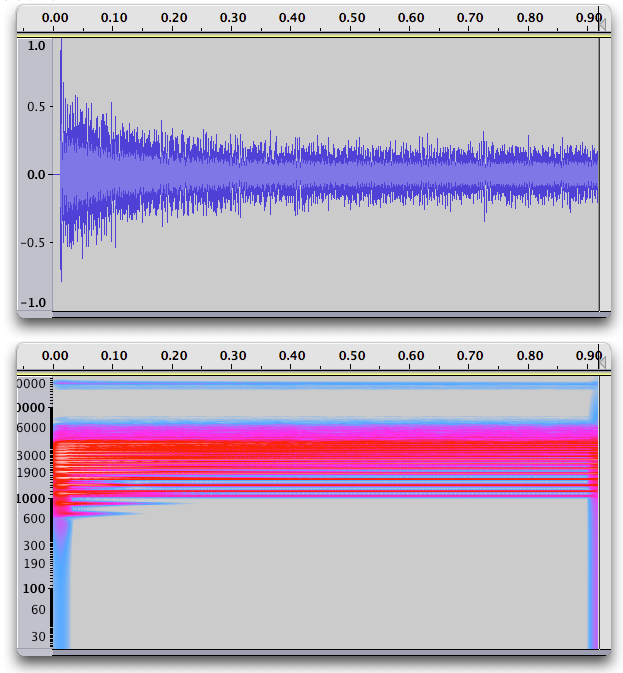The height and width of the screenshot is (673, 623).
Task: Click the 1000 label on the spectrogram frequency scale
Action: (34, 498)
